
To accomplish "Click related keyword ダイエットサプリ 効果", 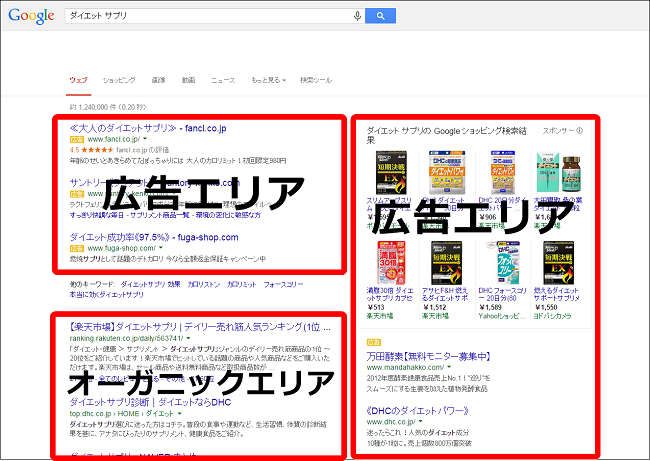I will point(150,284).
